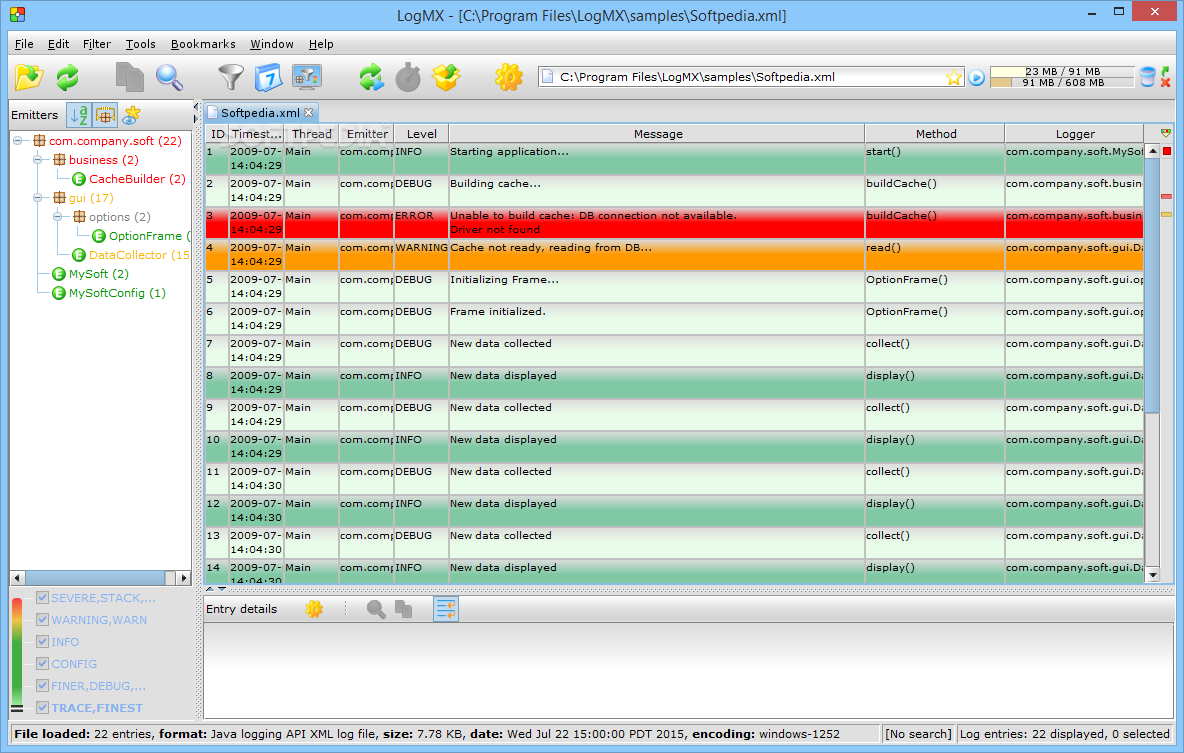Click the blue play button beside the path field

tap(976, 78)
